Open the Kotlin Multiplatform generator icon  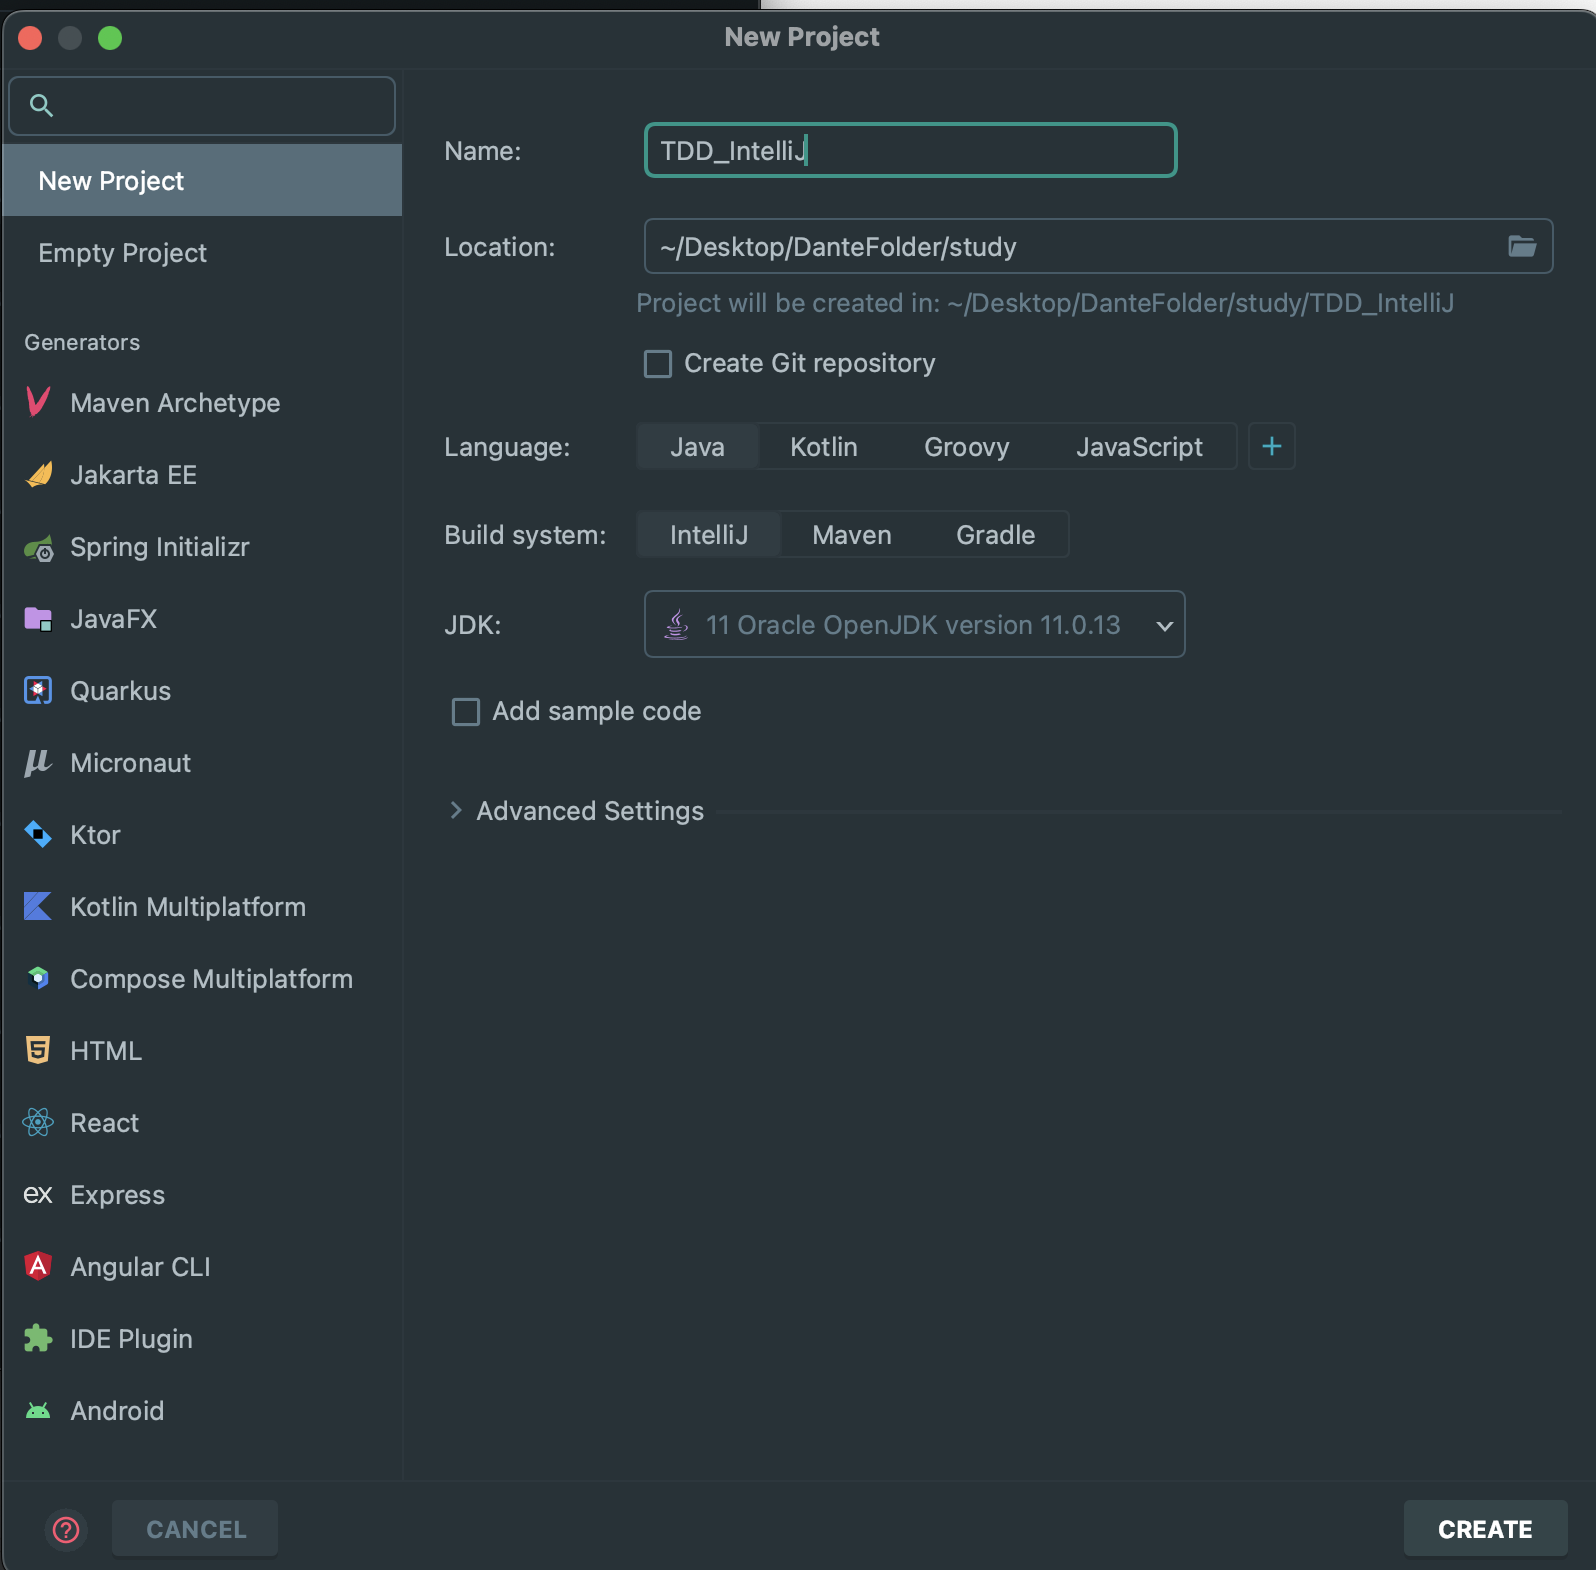(x=38, y=907)
